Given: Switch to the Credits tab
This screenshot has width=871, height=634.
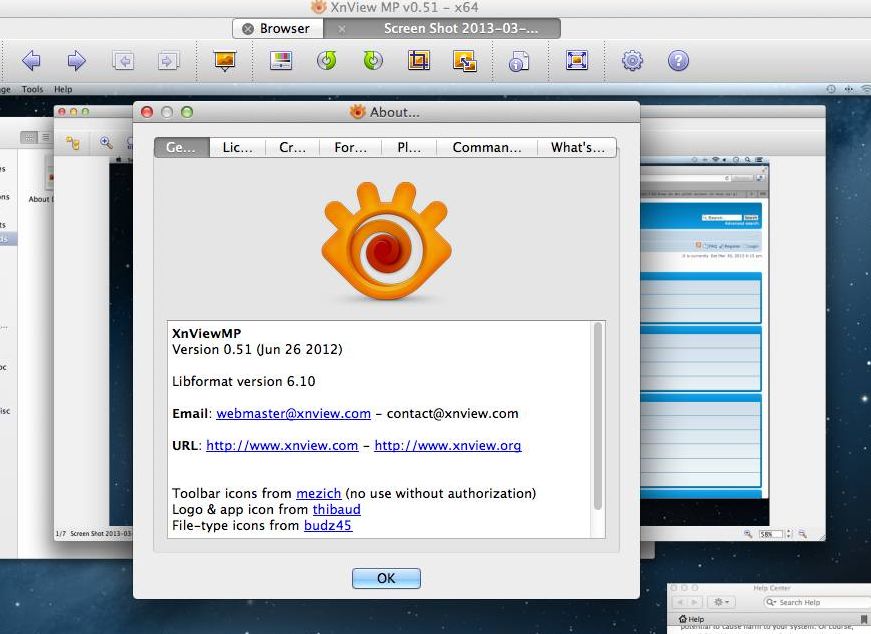Looking at the screenshot, I should point(292,147).
